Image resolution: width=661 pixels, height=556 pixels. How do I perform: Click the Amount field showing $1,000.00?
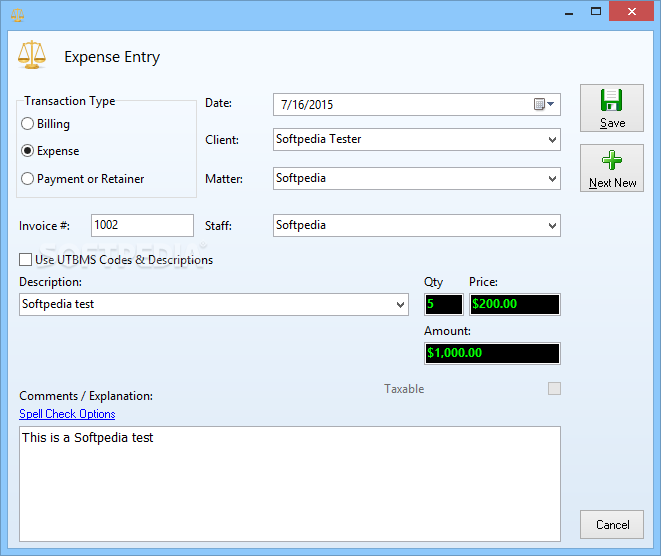point(492,353)
